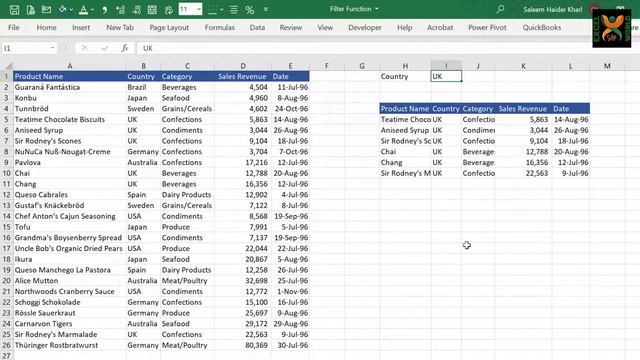Open the fill color dropdown arrow
The image size is (640, 360).
pyautogui.click(x=71, y=9)
